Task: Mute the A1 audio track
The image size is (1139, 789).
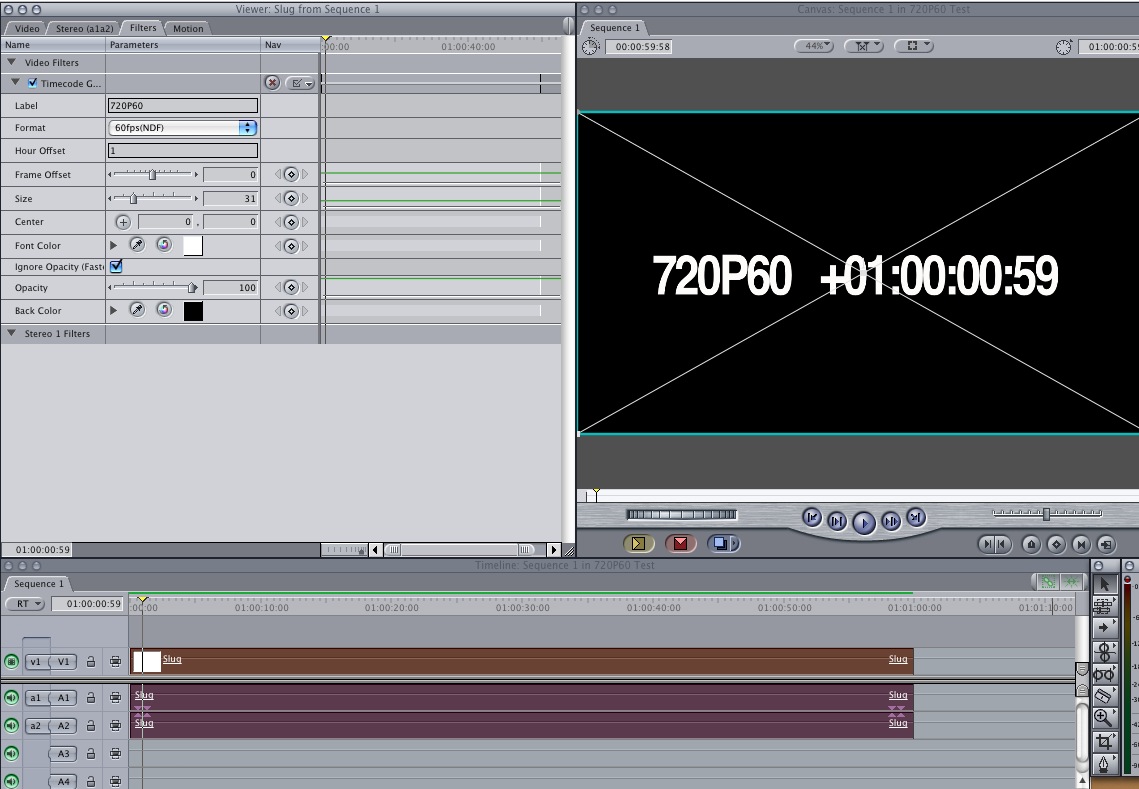Action: pos(11,697)
